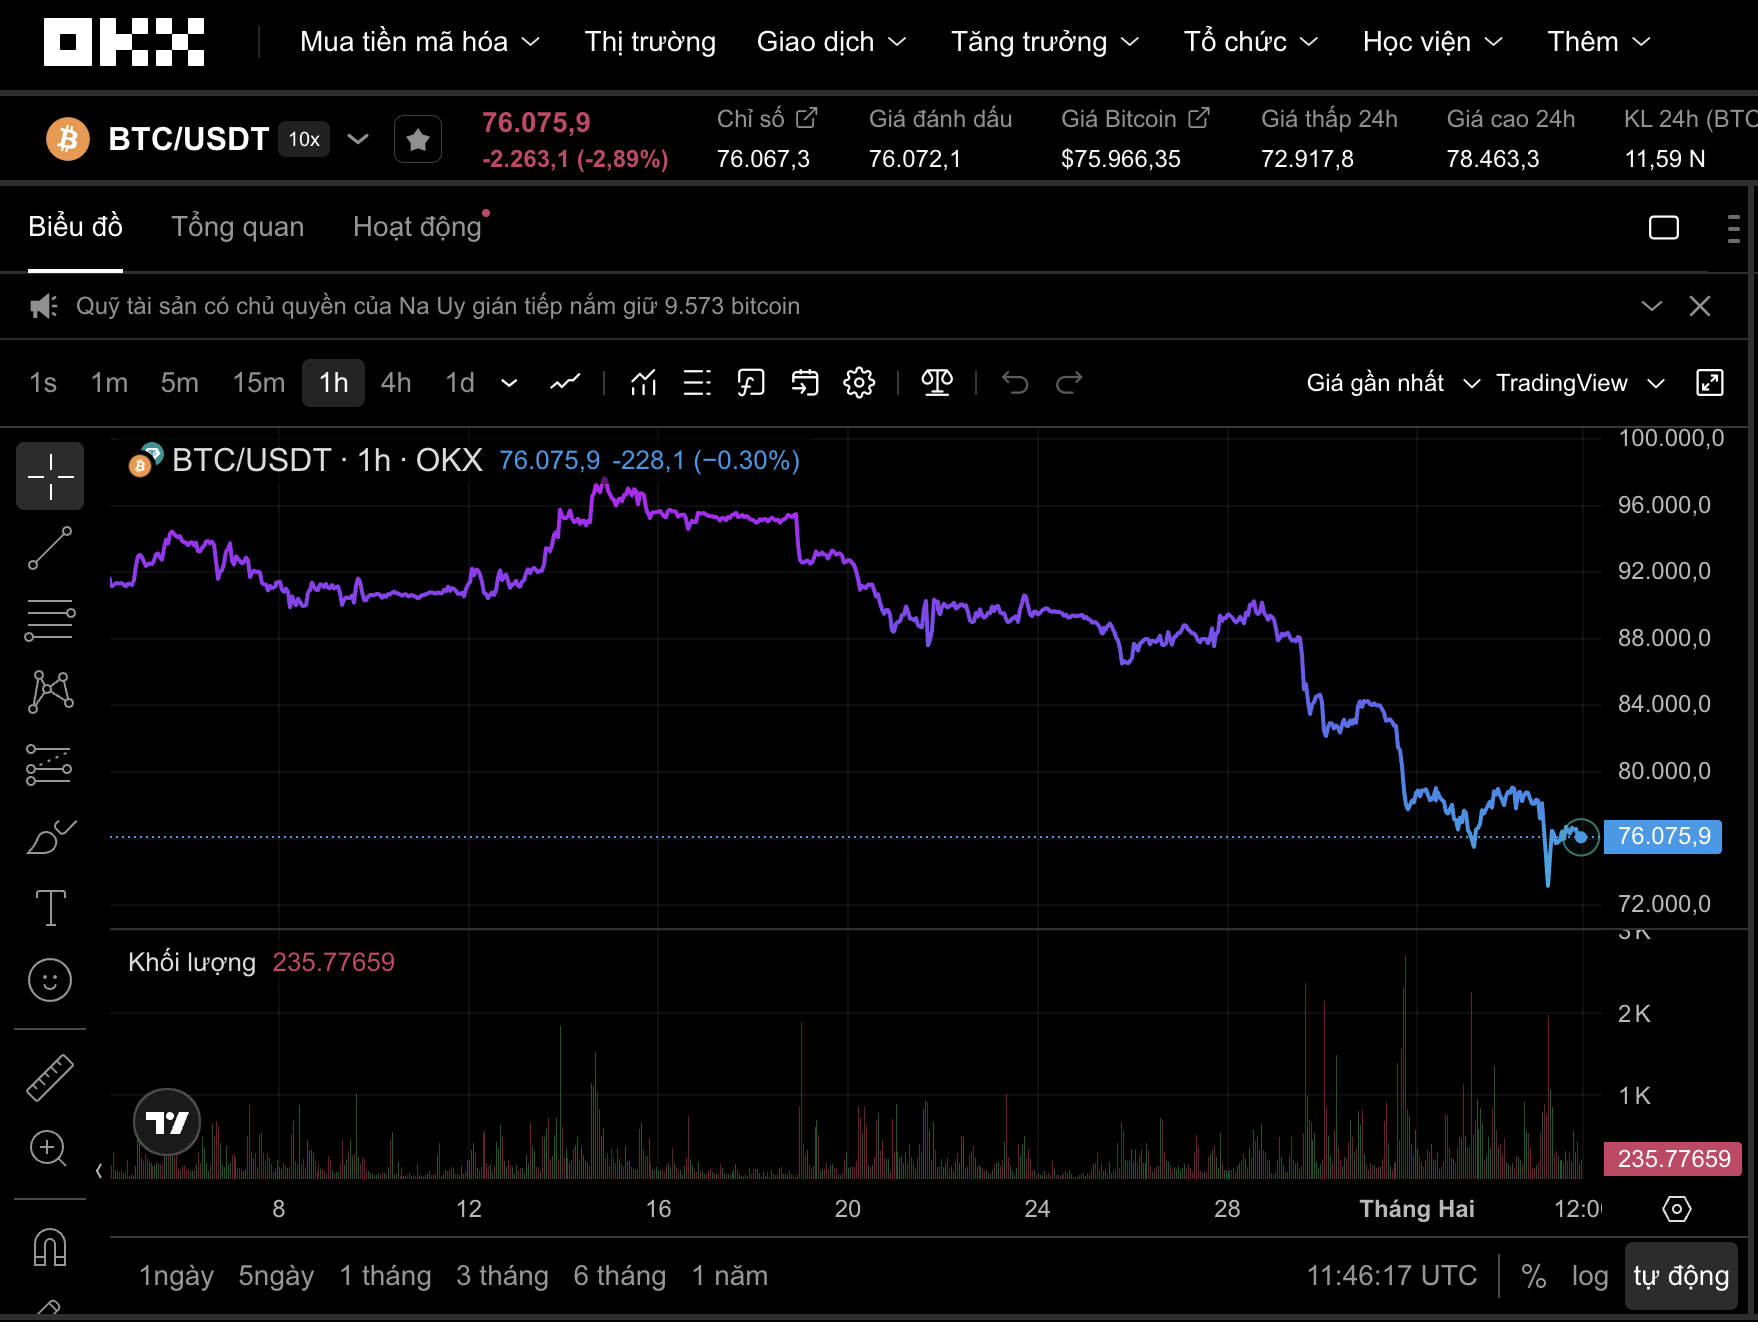
Task: Expand the BTC/USDT pair selector dropdown
Action: pos(357,139)
